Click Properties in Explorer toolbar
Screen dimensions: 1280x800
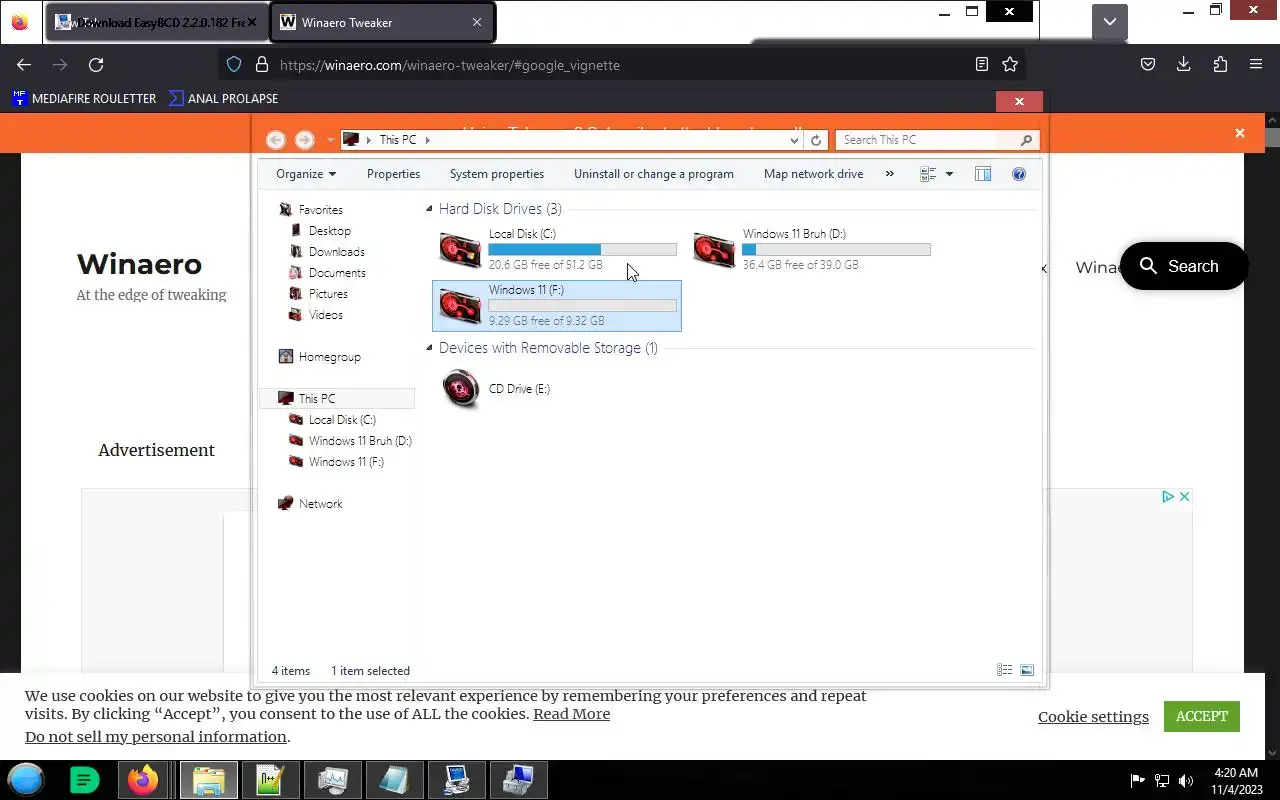393,174
